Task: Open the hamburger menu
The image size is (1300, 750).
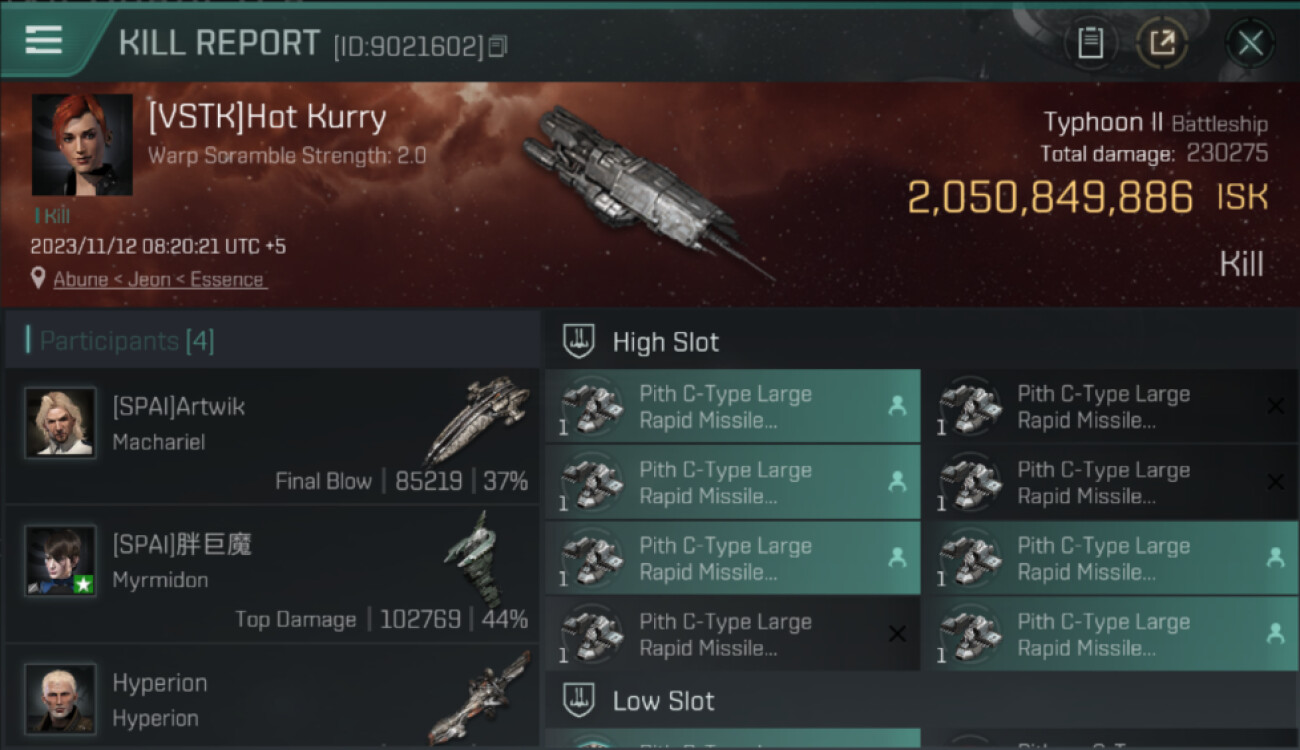Action: (44, 41)
